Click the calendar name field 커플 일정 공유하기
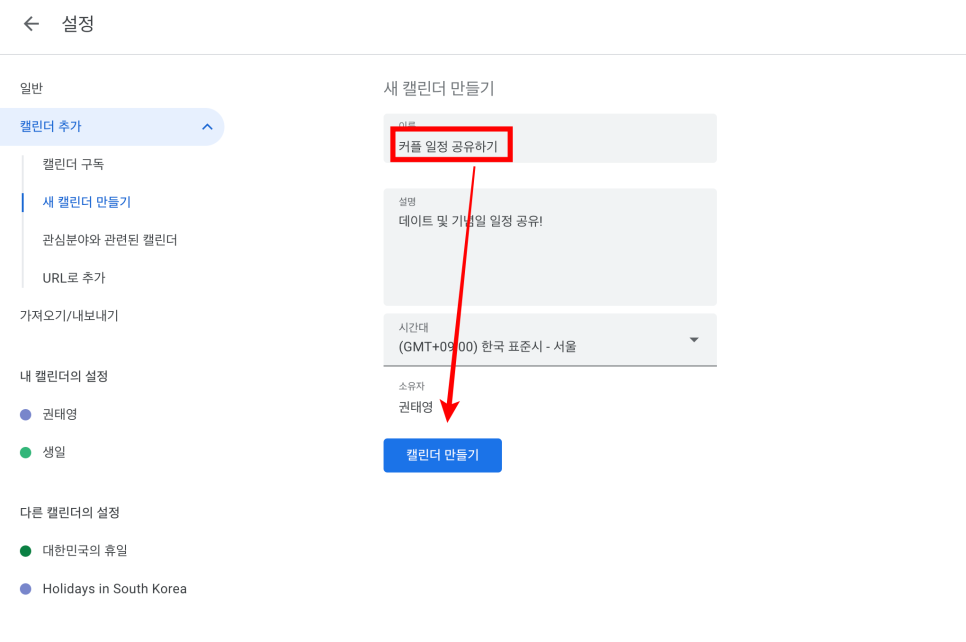Viewport: 966px width, 642px height. 550,139
